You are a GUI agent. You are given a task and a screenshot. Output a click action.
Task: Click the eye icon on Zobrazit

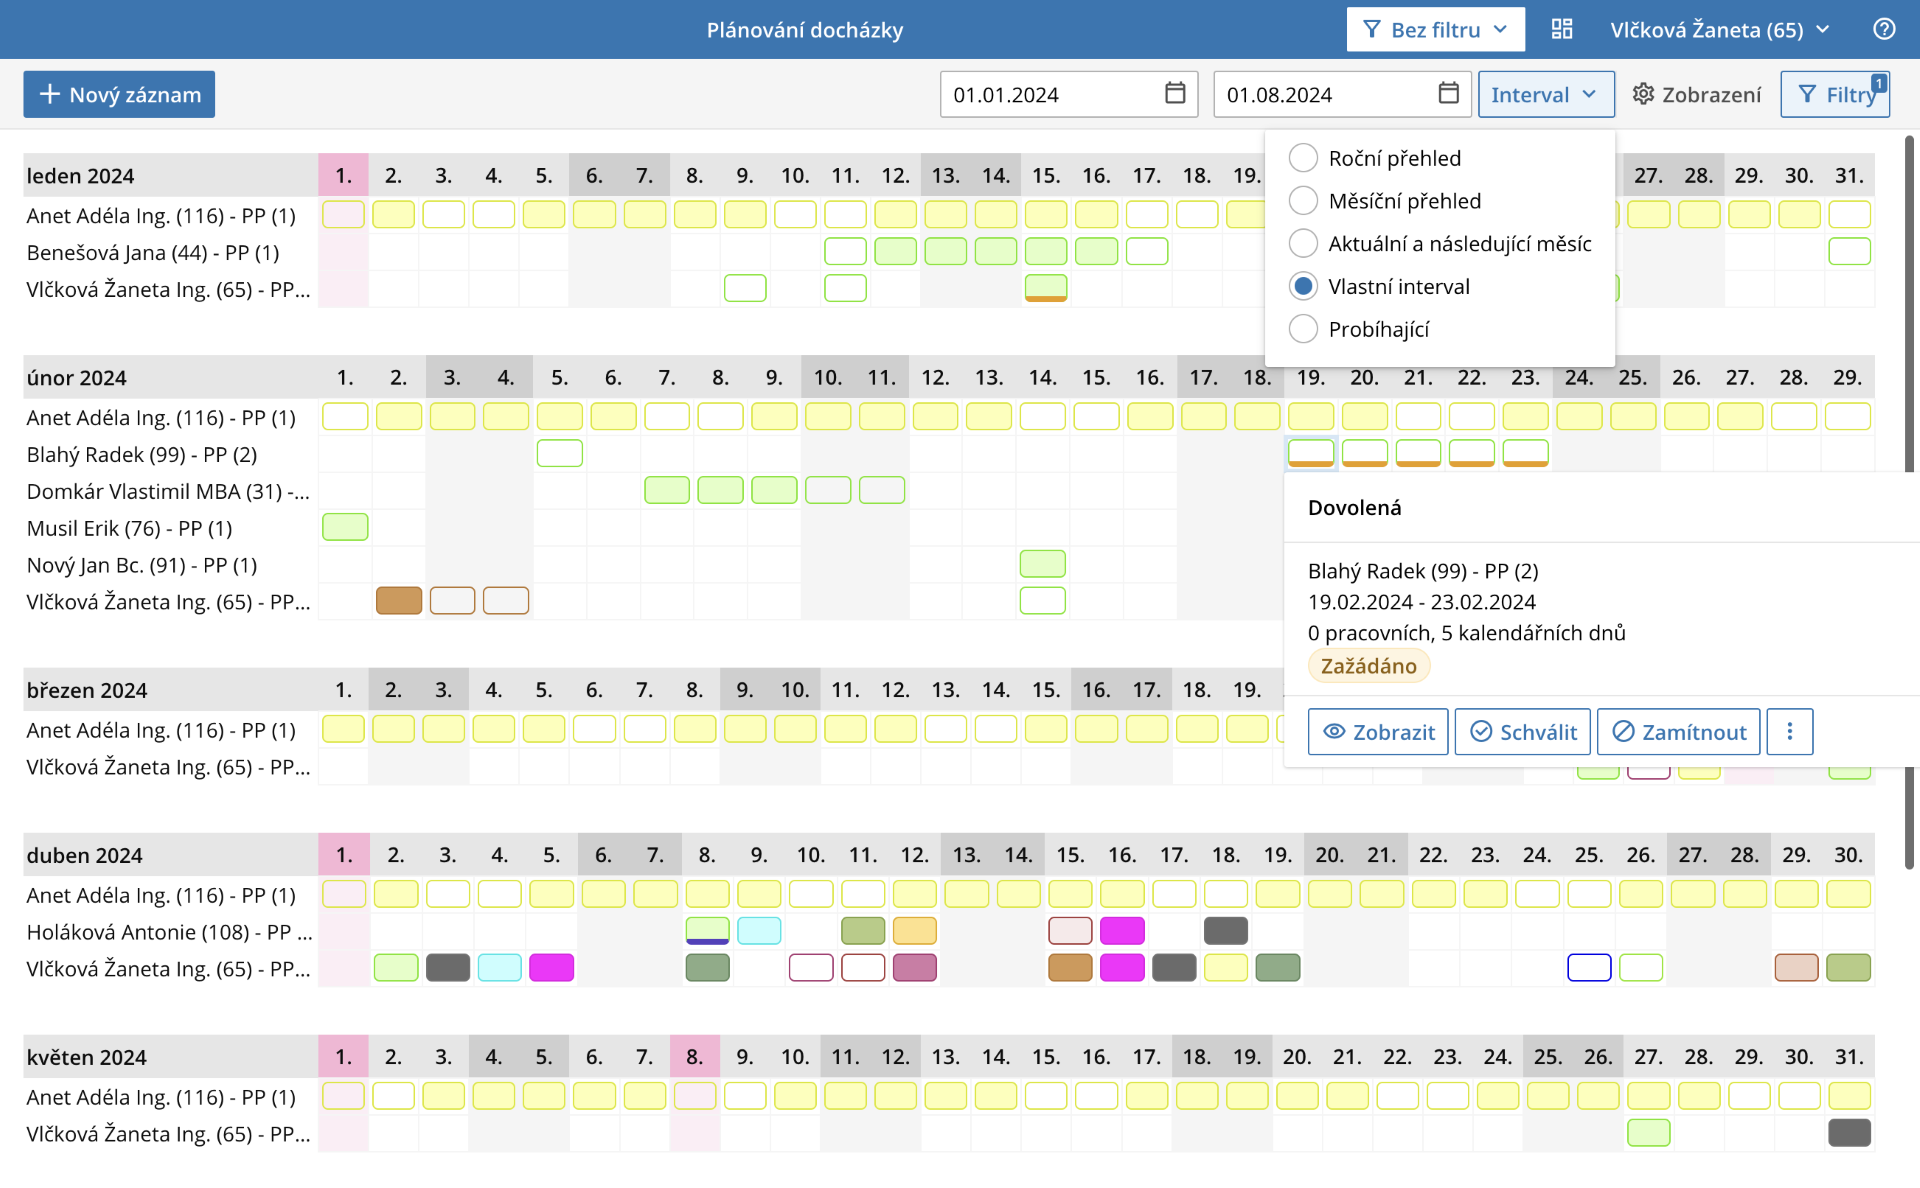[1334, 732]
